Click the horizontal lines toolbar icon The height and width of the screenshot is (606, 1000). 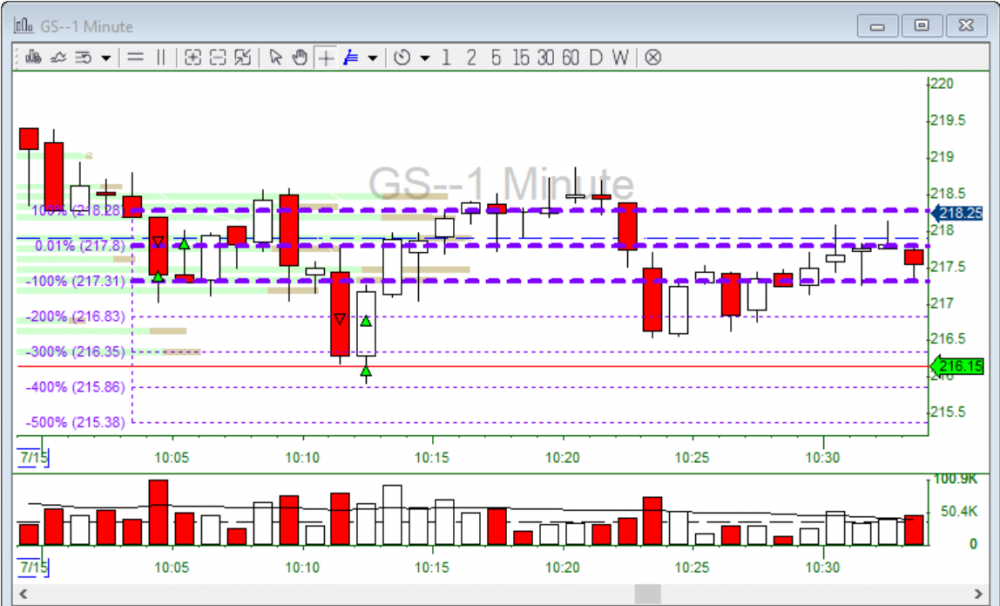[x=135, y=58]
